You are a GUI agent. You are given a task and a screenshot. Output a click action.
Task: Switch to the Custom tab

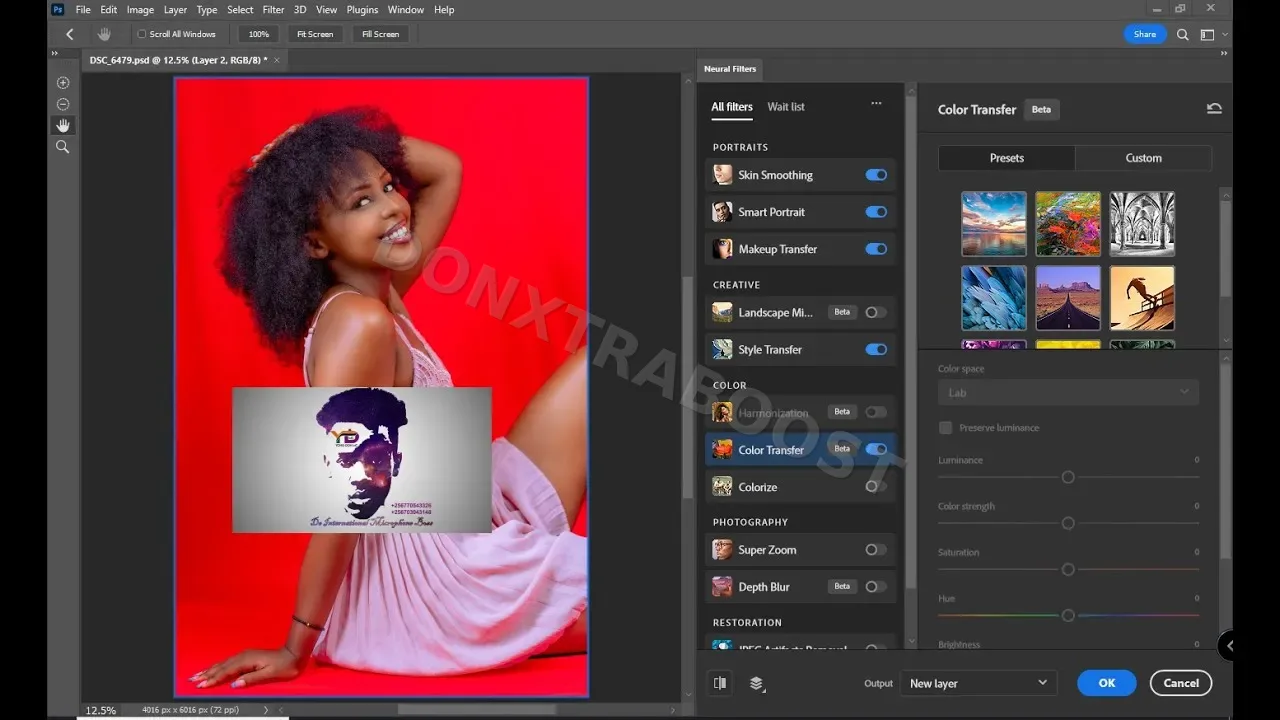(1143, 158)
